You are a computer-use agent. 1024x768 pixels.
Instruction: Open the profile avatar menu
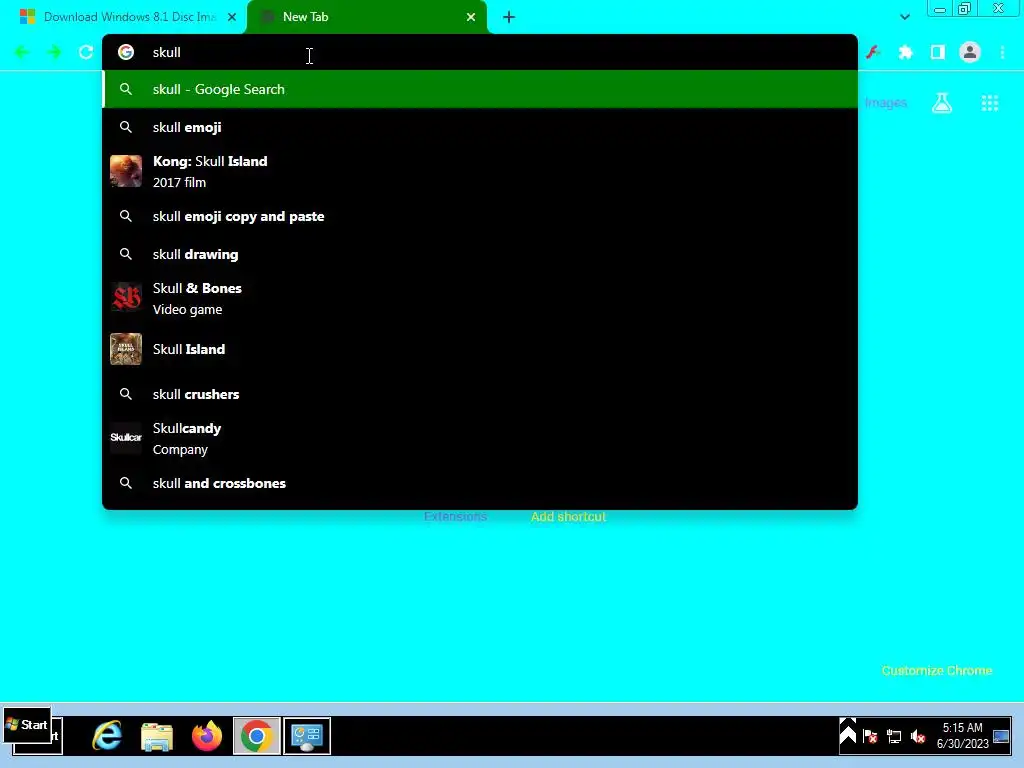pos(970,52)
